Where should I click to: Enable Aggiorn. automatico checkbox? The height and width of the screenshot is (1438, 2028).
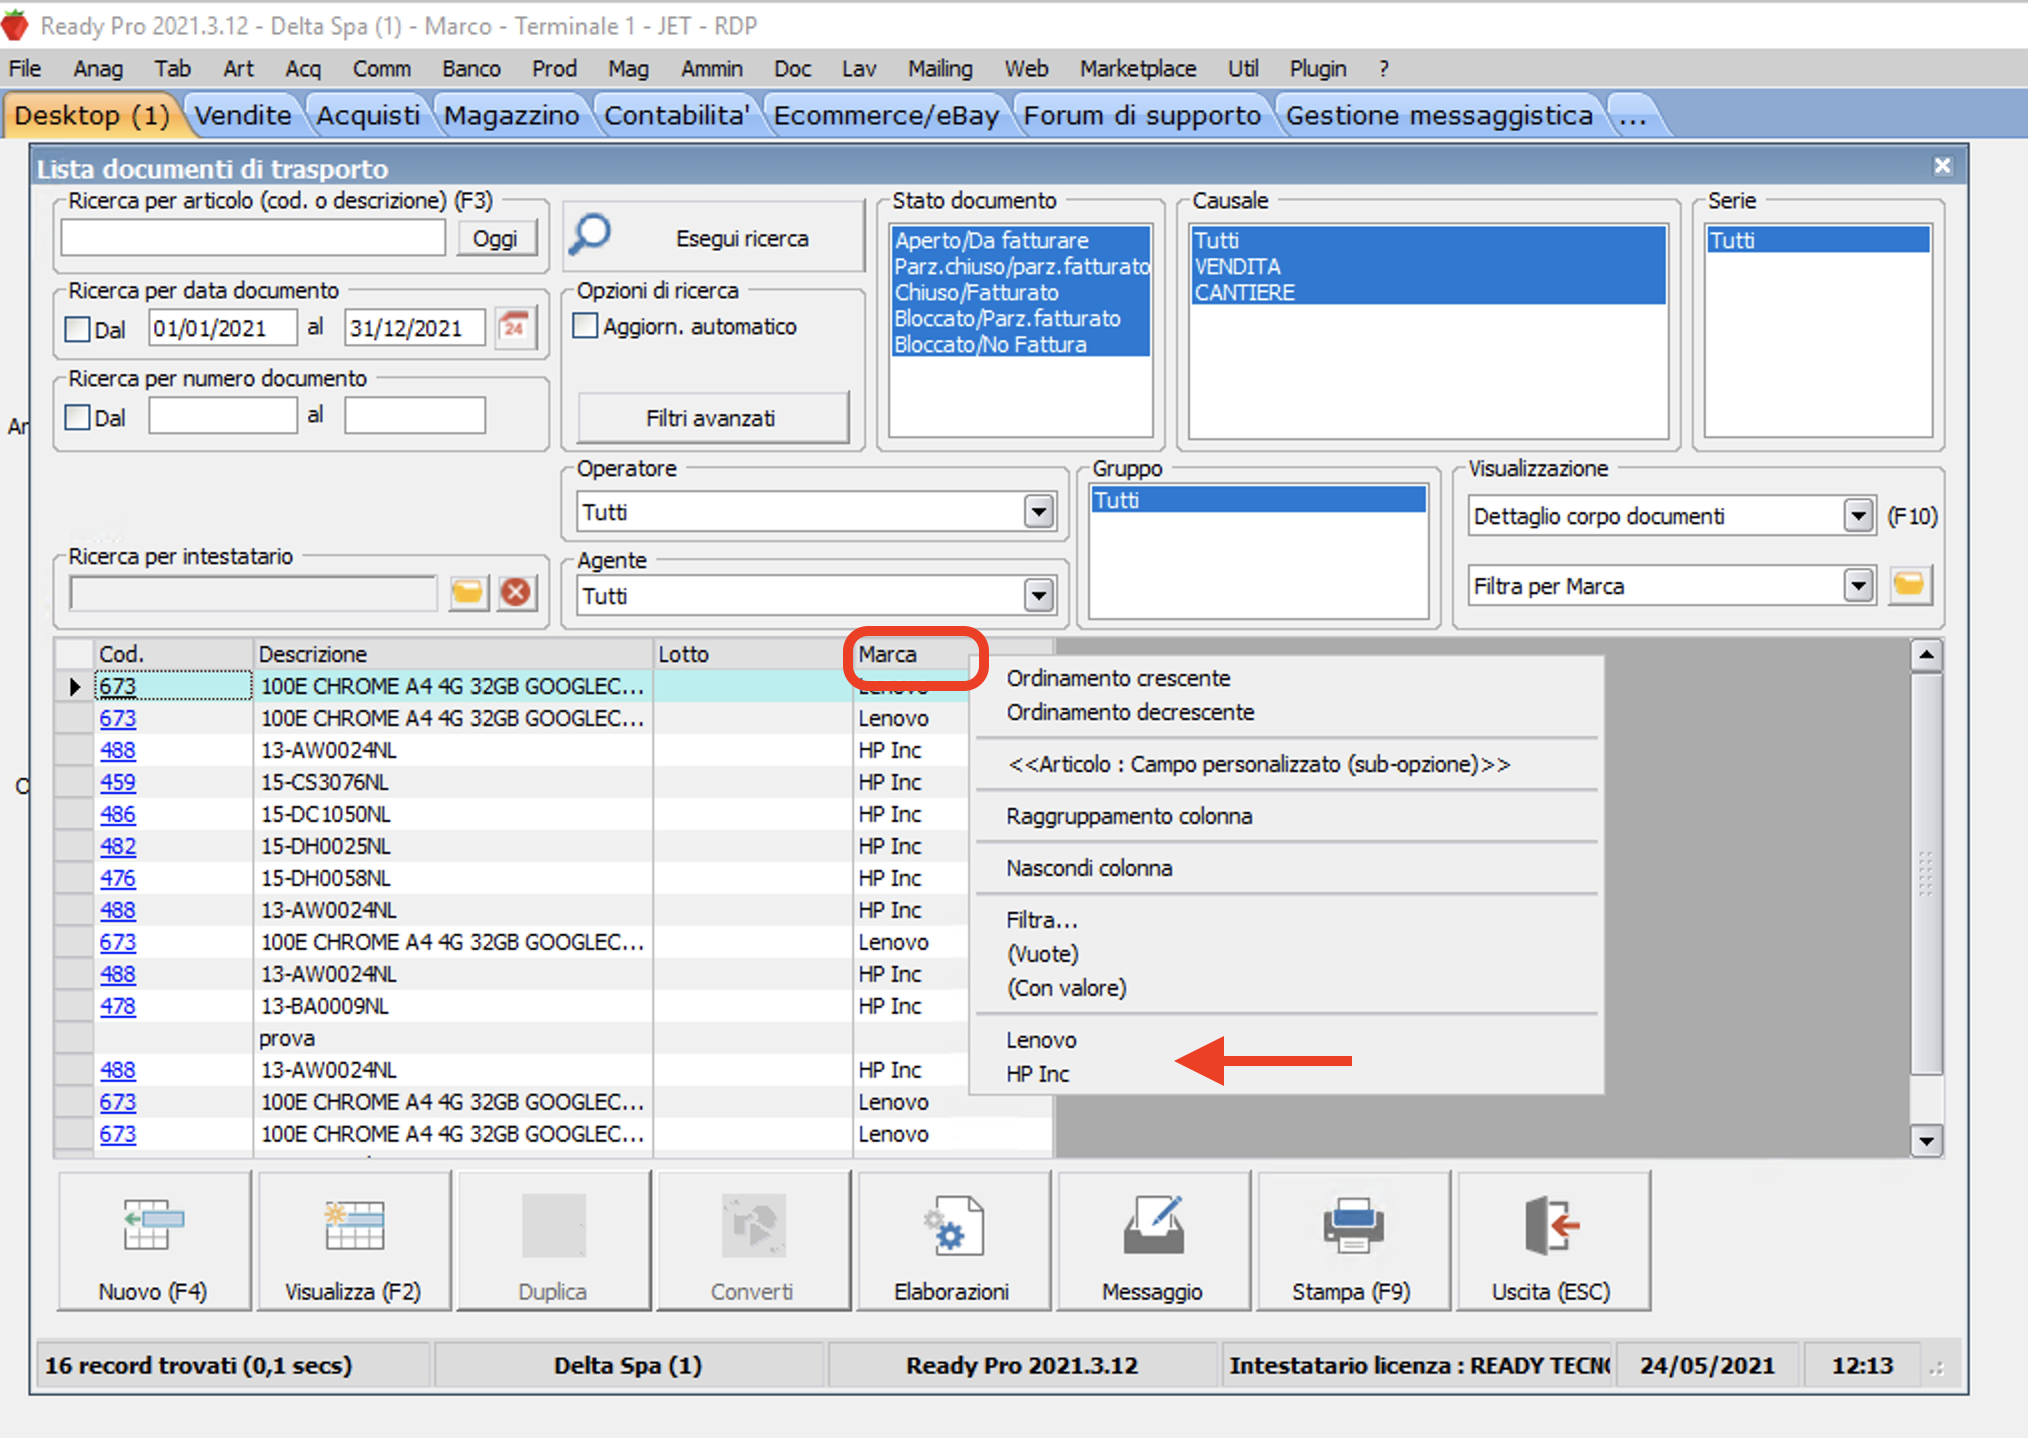586,326
